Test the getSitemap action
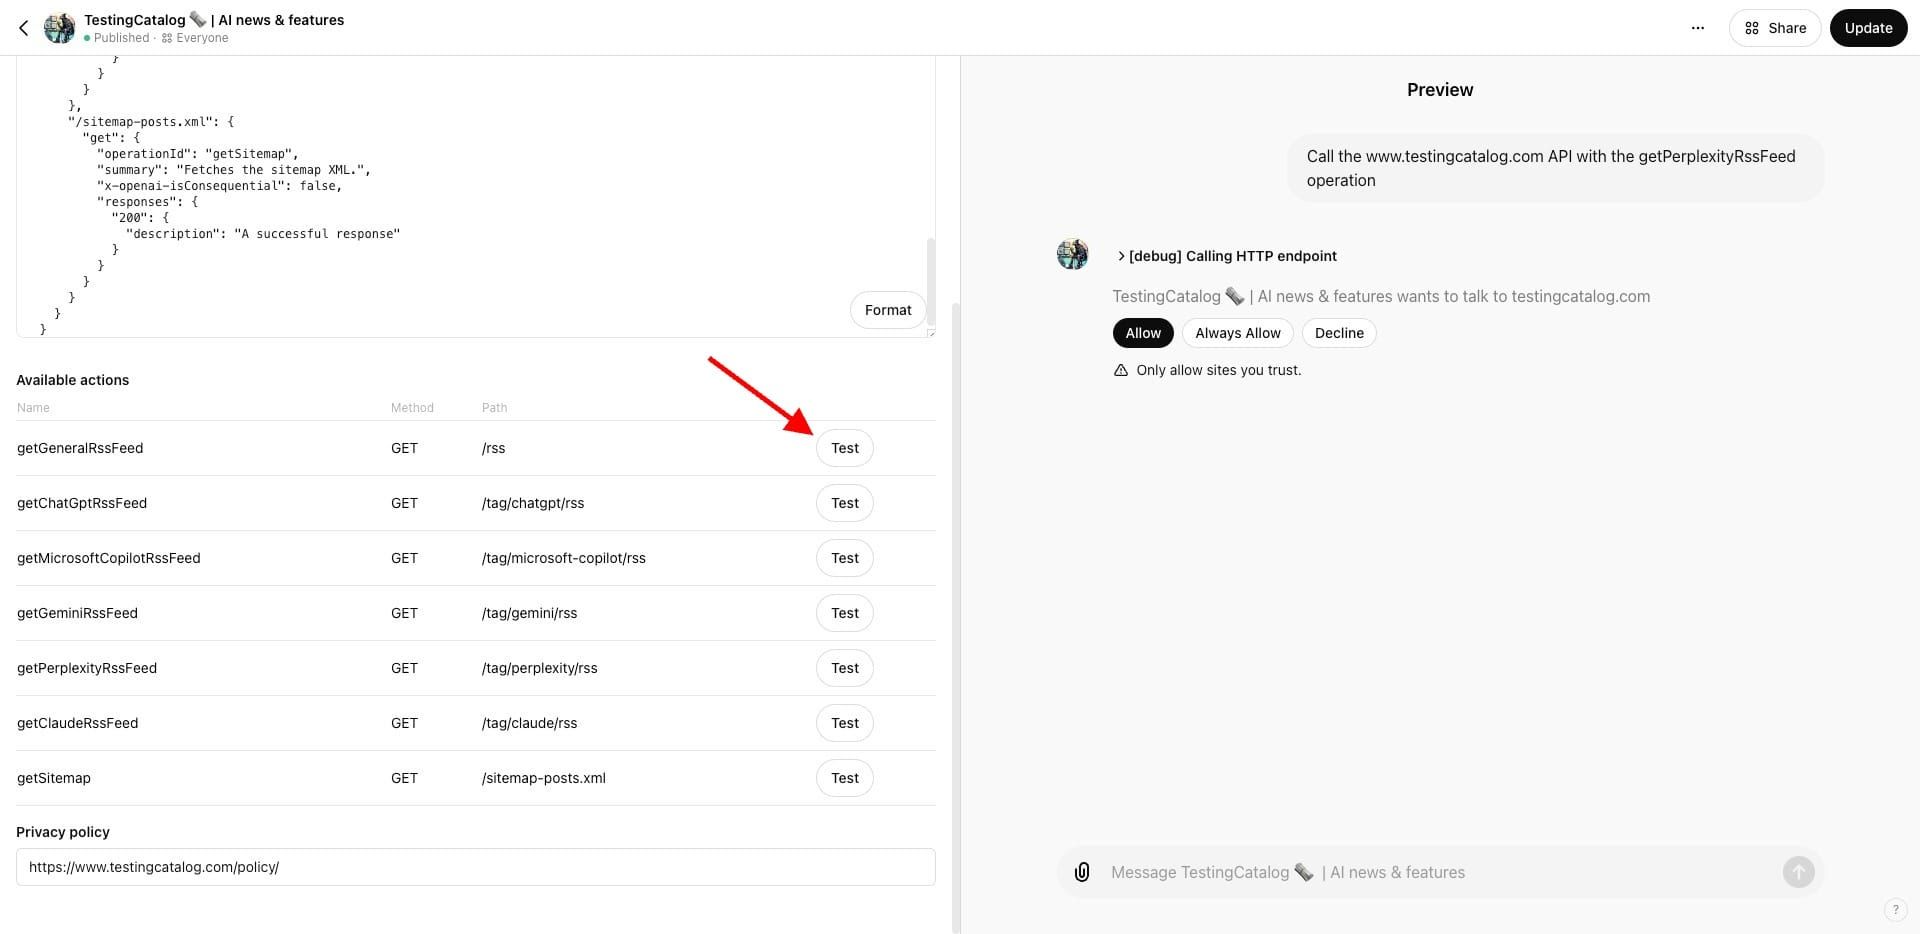The height and width of the screenshot is (934, 1920). point(844,777)
